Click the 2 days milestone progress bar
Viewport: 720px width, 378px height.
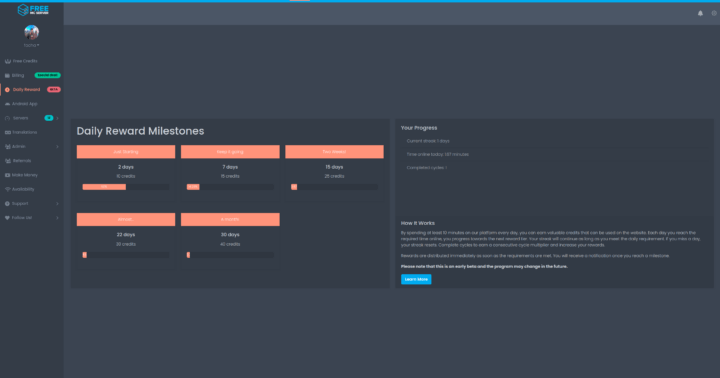(x=126, y=187)
